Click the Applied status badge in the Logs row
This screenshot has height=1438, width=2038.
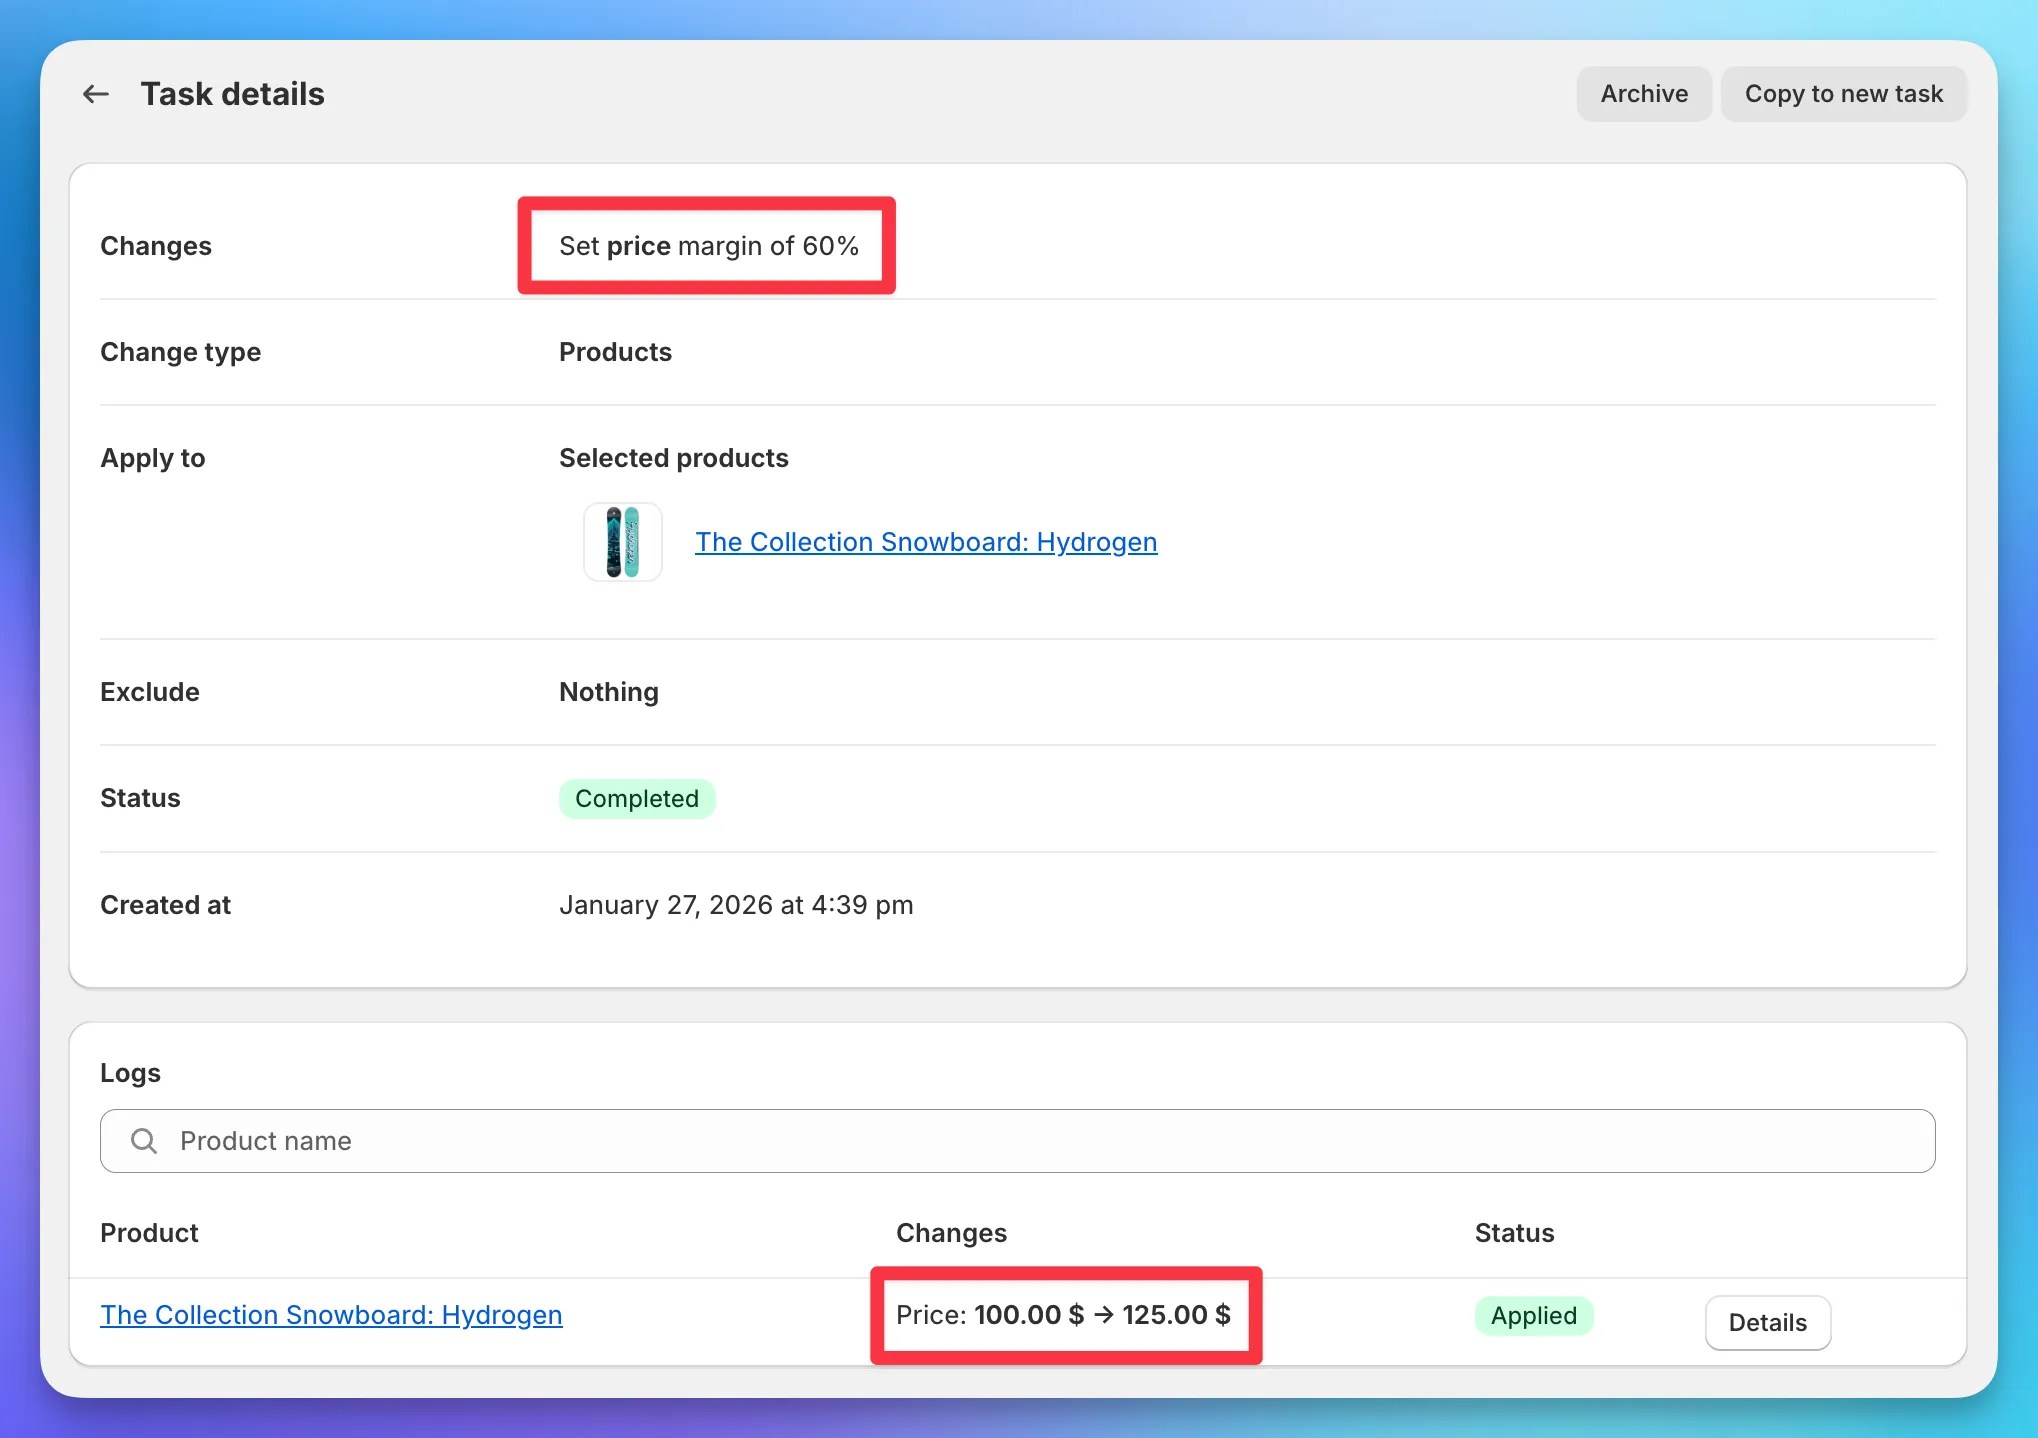pyautogui.click(x=1533, y=1315)
